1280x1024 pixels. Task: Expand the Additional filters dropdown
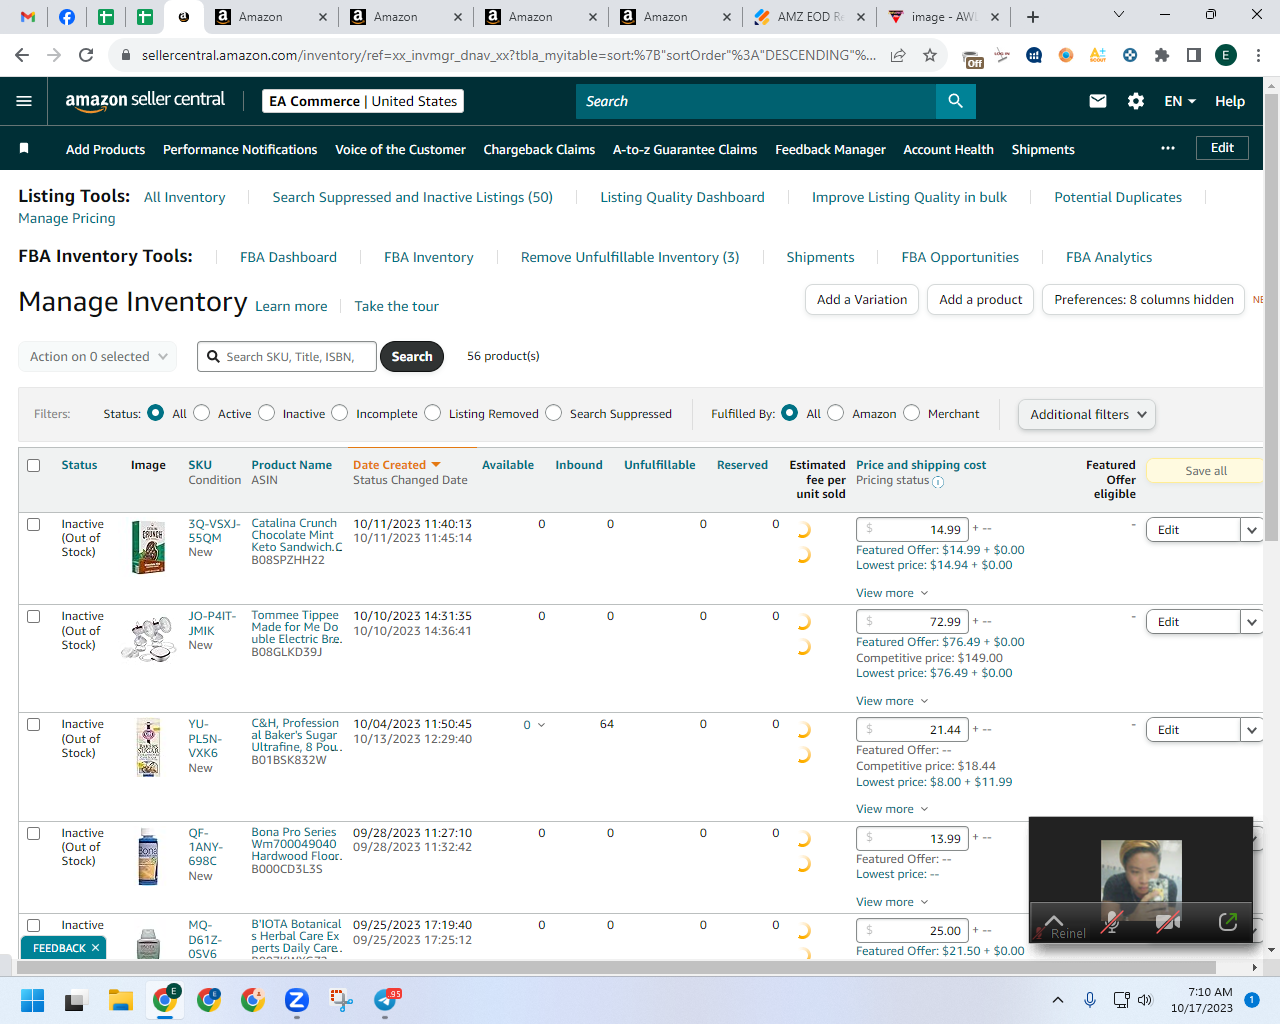1087,414
